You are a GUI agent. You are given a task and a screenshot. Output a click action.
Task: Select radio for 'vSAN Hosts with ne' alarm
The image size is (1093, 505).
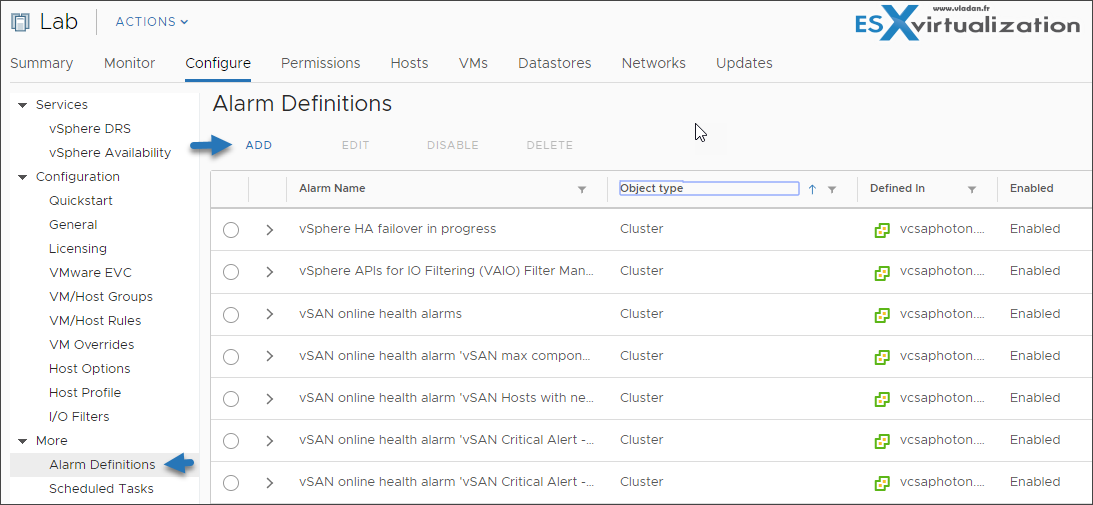click(x=231, y=399)
